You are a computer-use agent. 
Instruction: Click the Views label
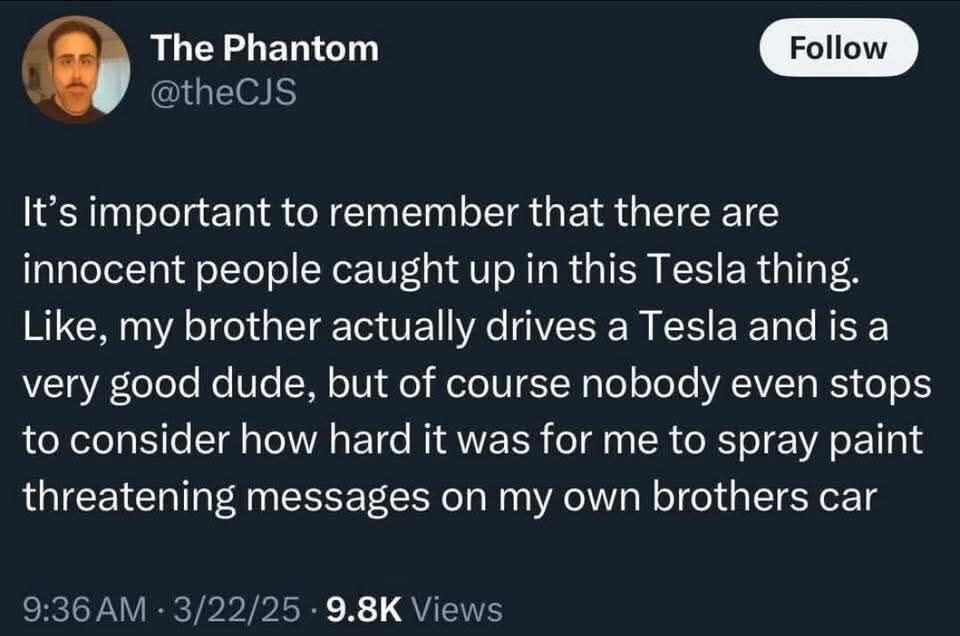457,606
